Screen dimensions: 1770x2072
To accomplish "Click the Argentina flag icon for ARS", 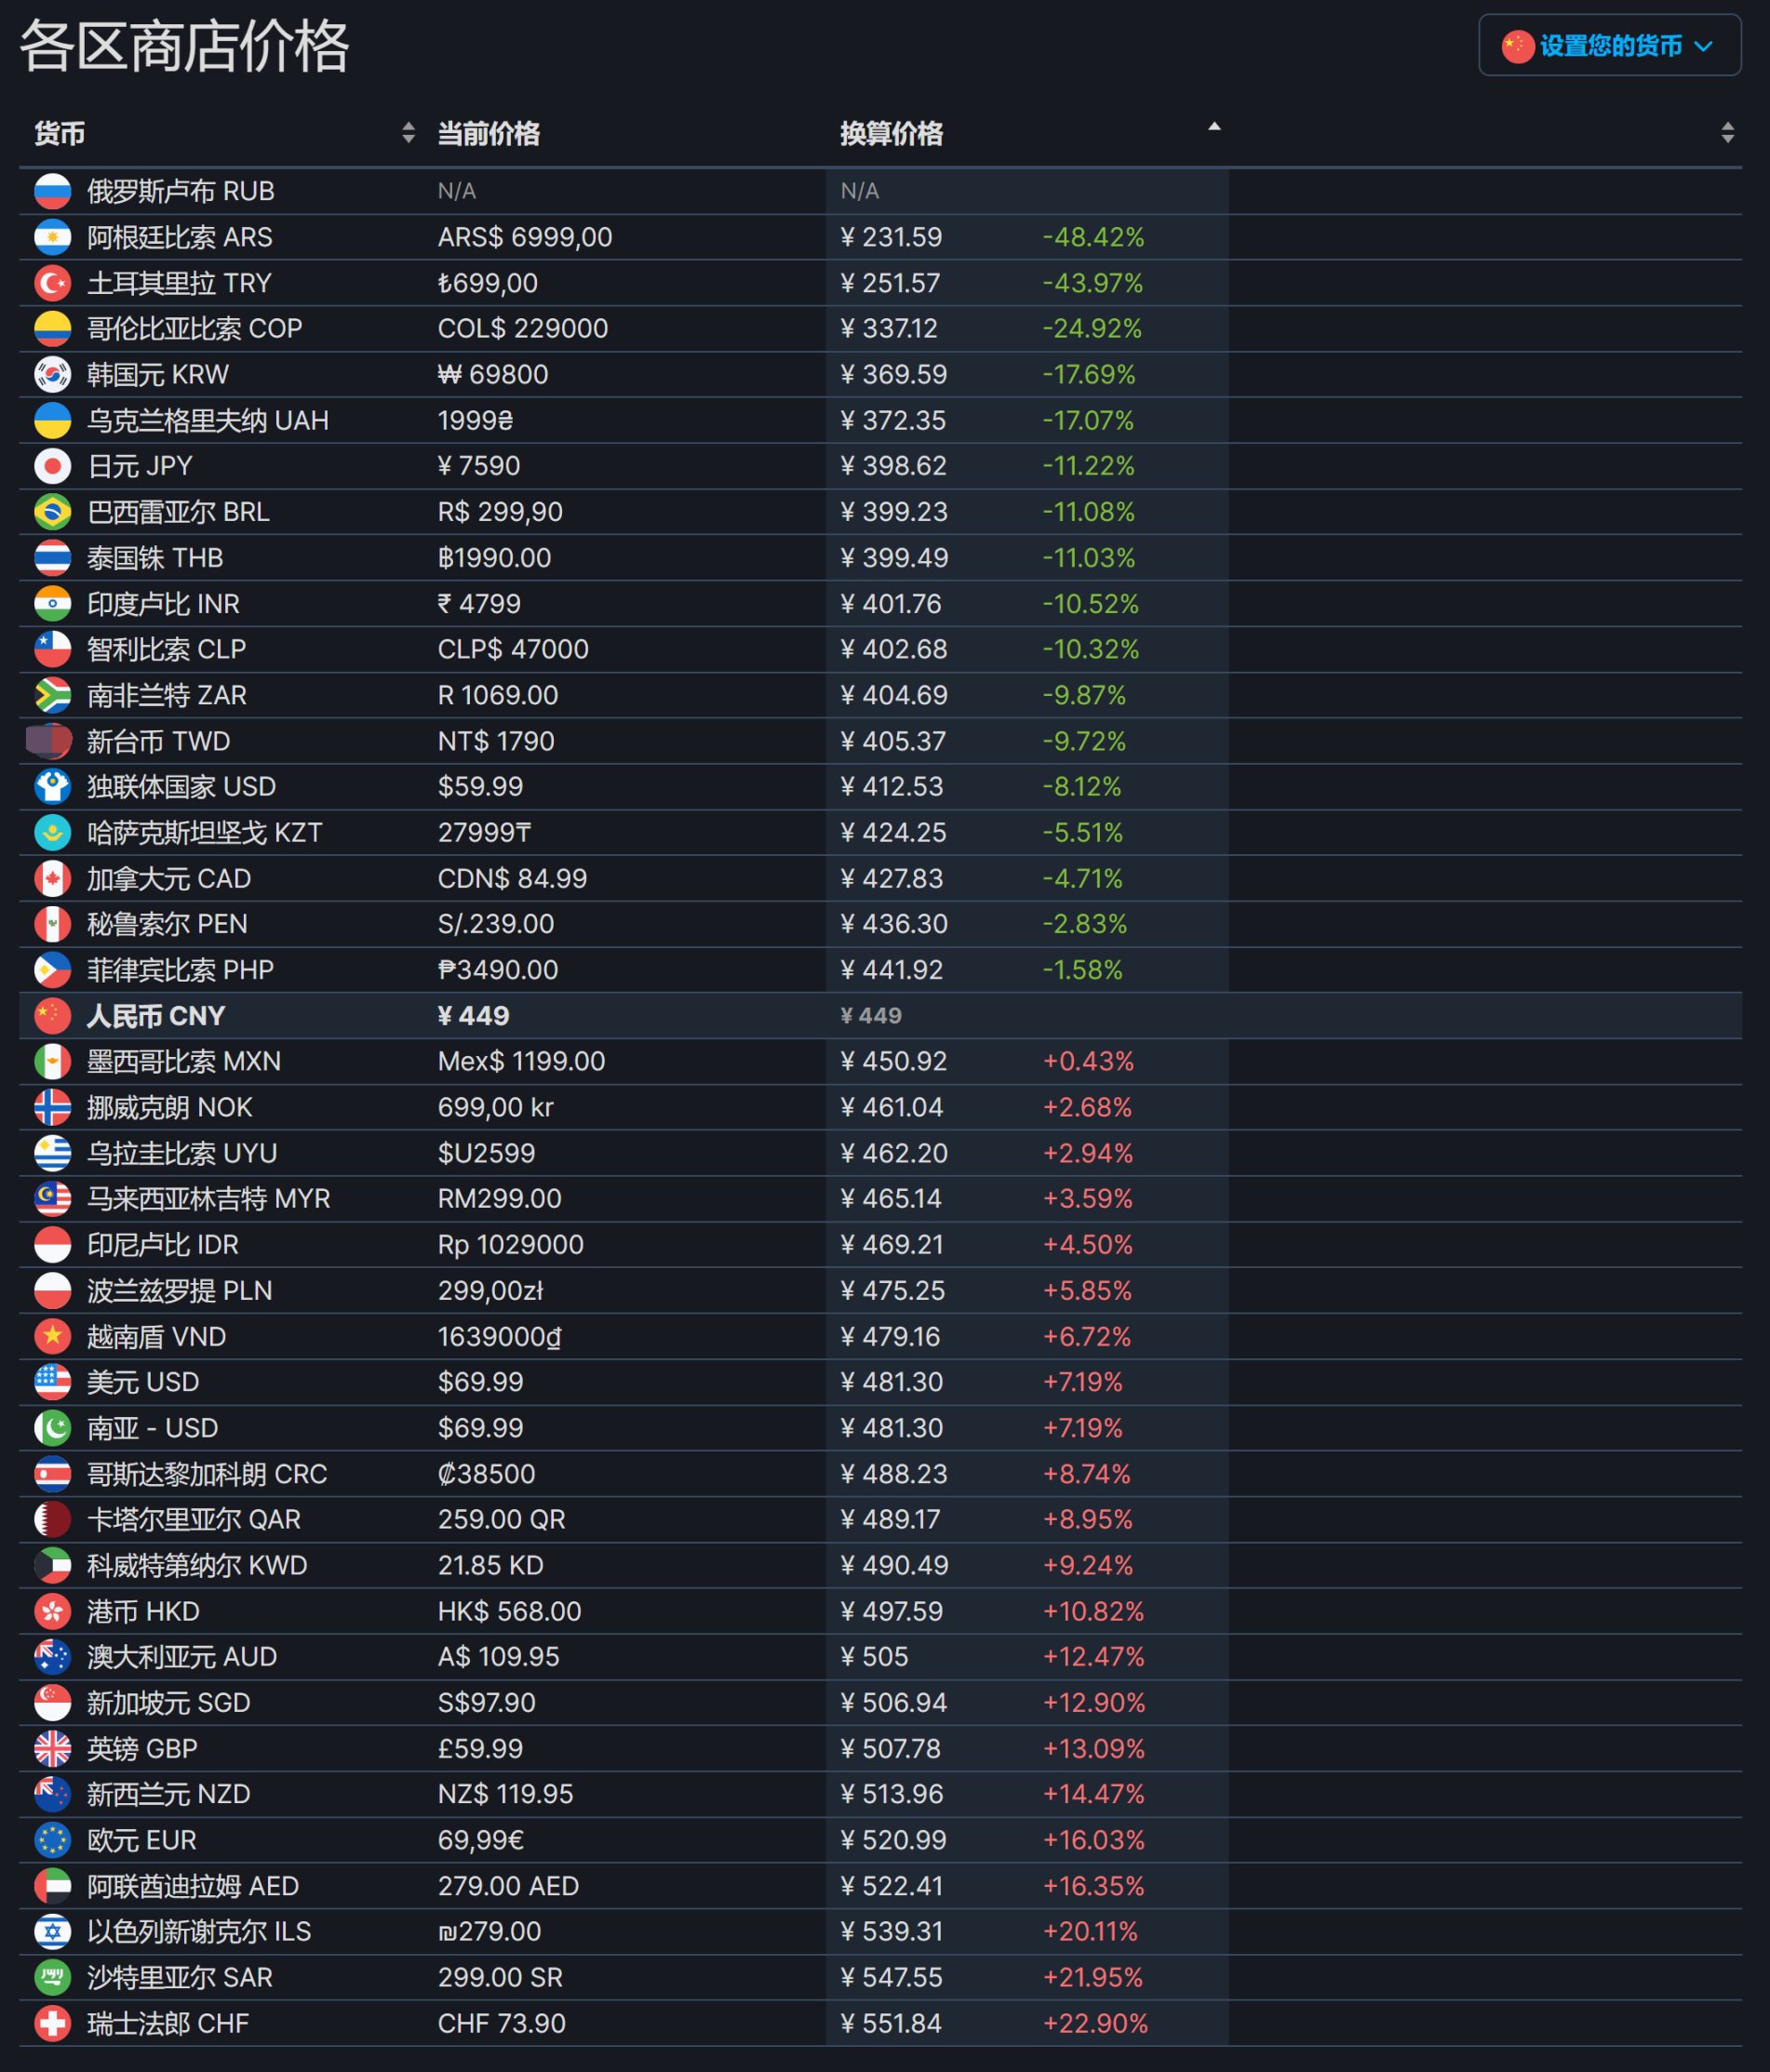I will tap(52, 237).
